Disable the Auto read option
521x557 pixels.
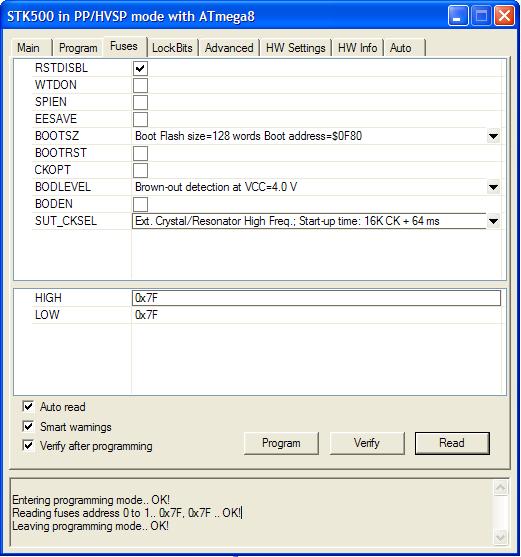pos(28,406)
